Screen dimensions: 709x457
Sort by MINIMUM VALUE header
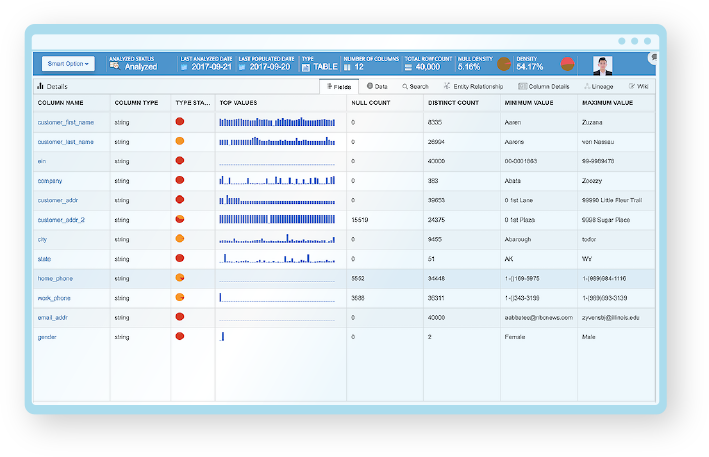click(x=529, y=103)
